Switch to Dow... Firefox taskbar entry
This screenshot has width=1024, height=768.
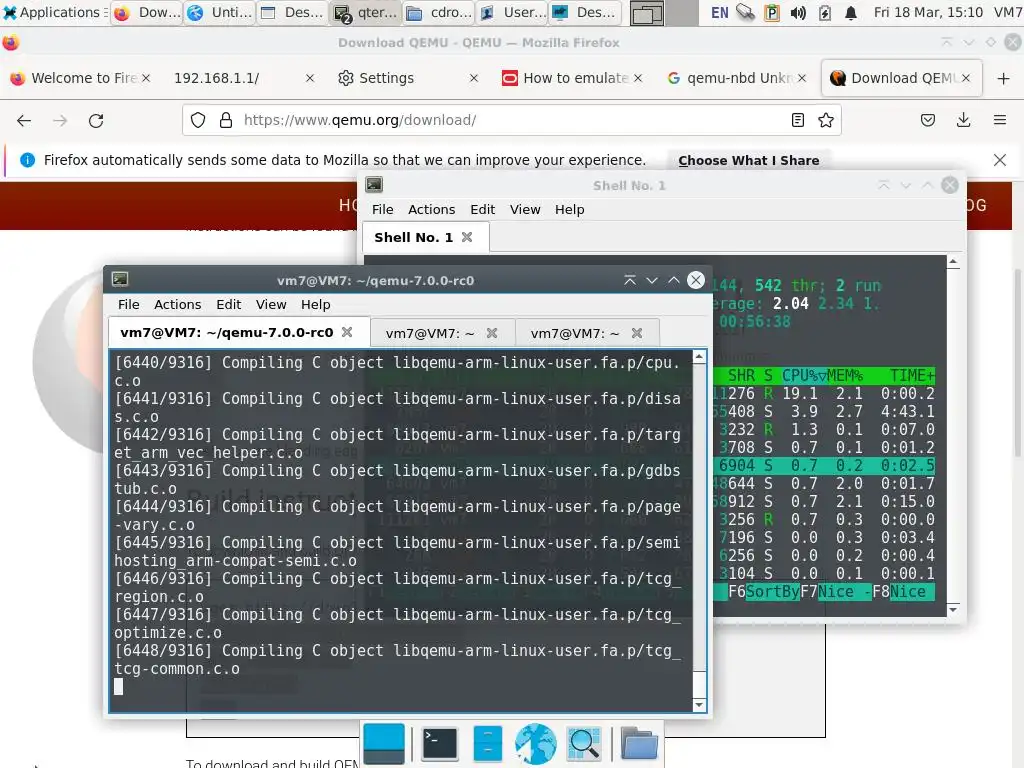(147, 12)
